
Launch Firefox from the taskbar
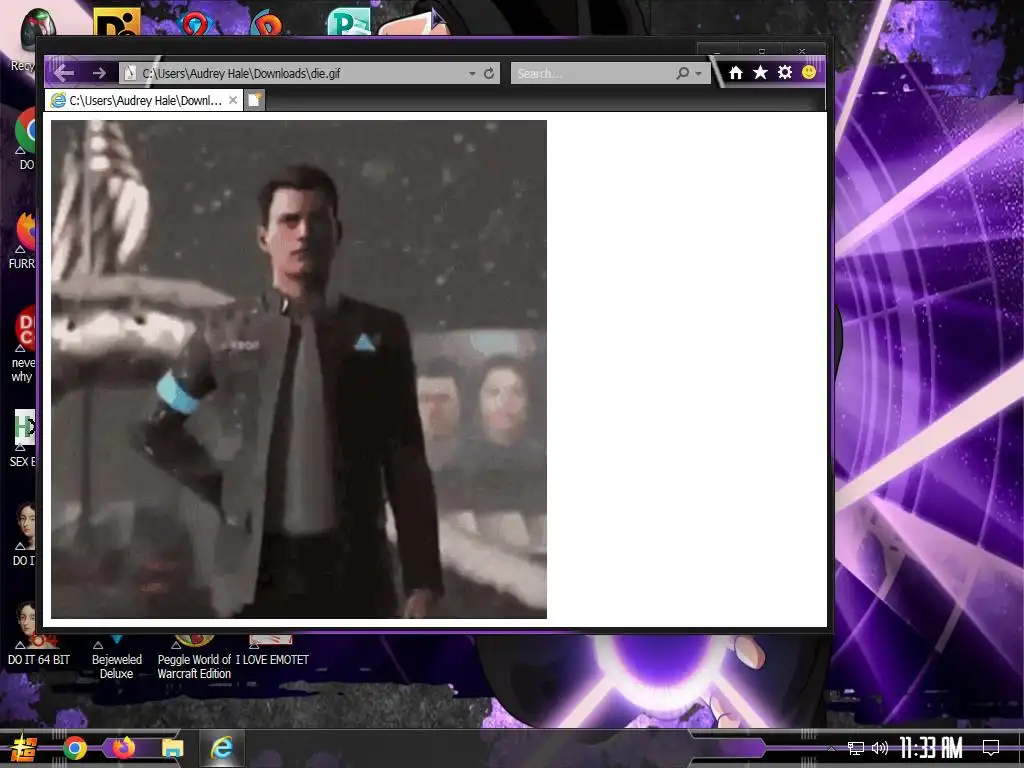(123, 748)
